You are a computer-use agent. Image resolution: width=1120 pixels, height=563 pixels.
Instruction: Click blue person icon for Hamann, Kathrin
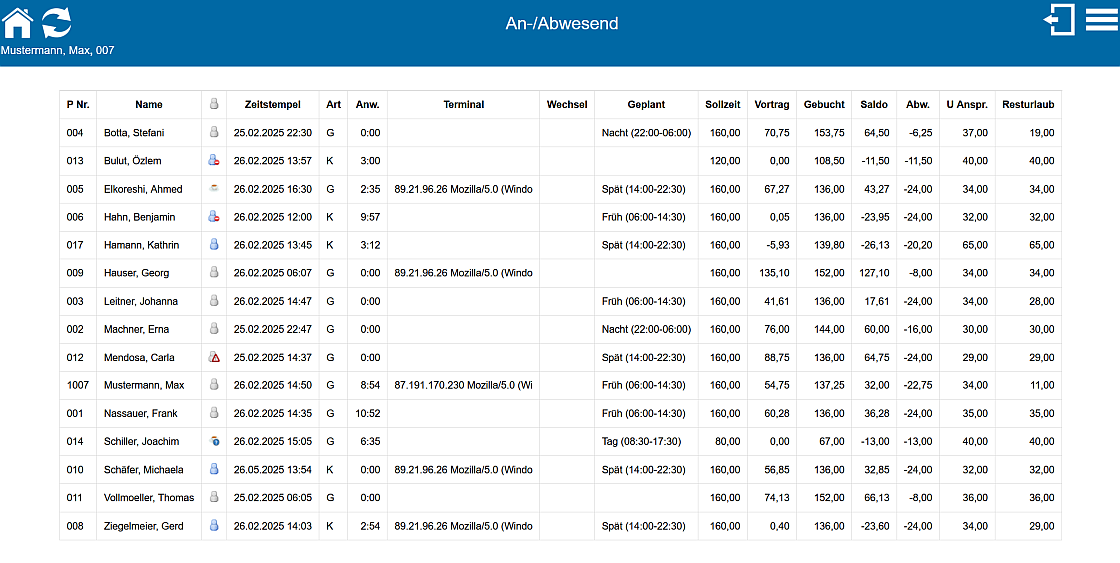click(213, 244)
